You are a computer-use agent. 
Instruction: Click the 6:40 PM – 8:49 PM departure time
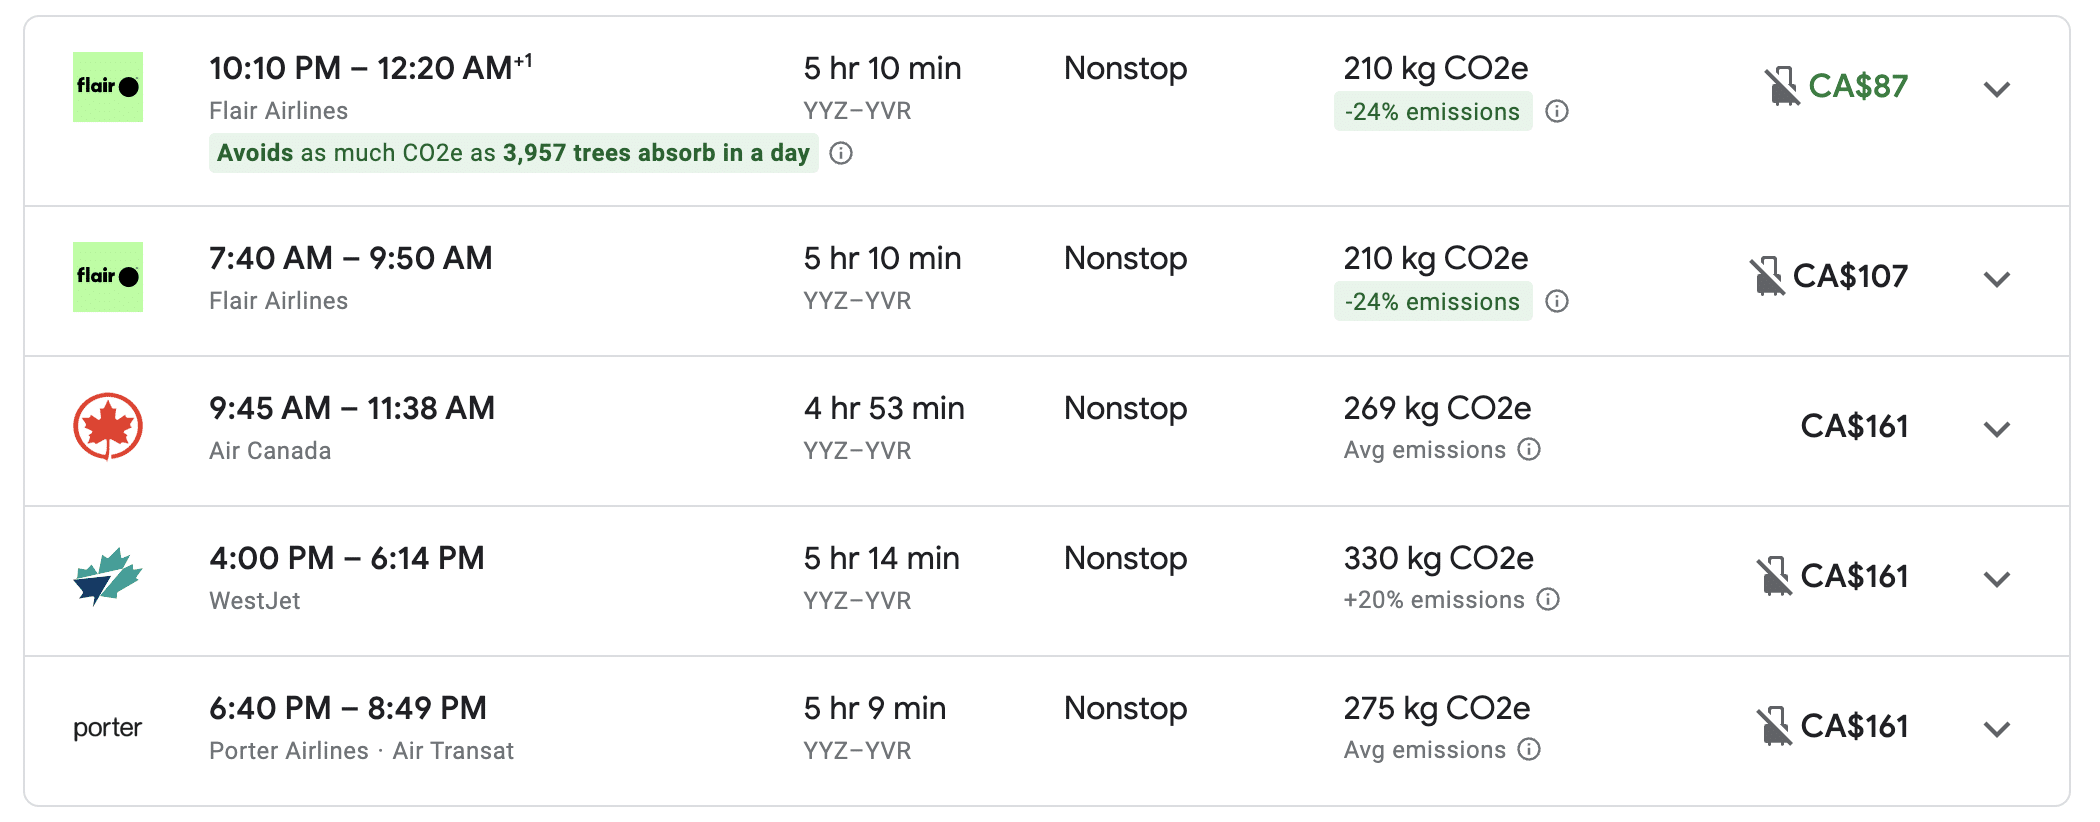pyautogui.click(x=347, y=709)
